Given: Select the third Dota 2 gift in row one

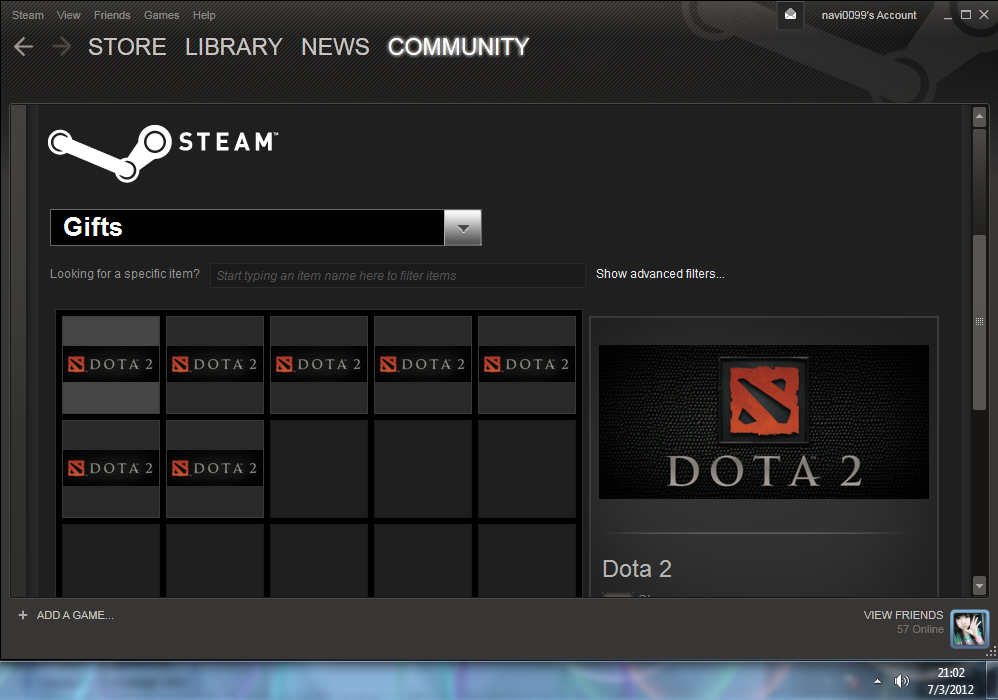Looking at the screenshot, I should pos(319,365).
